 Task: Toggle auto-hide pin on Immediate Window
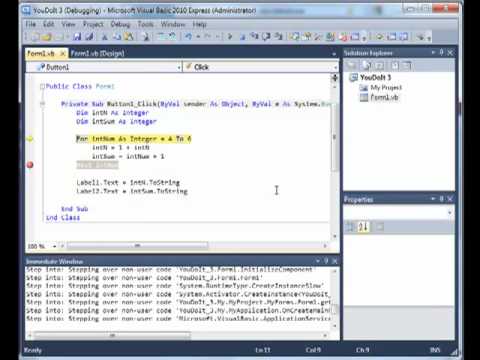tap(326, 261)
